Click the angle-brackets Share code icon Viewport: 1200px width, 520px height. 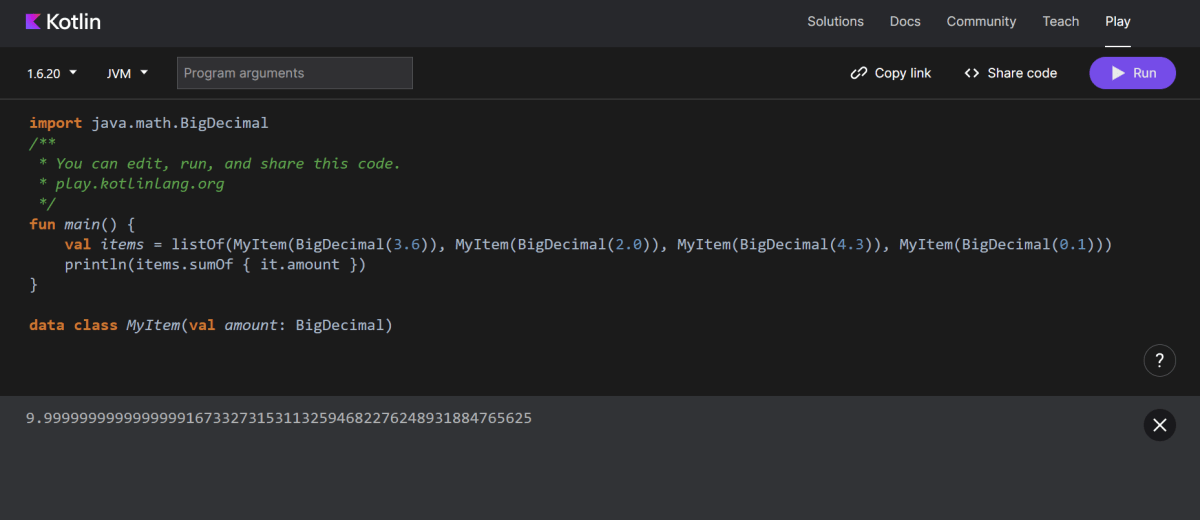(971, 73)
